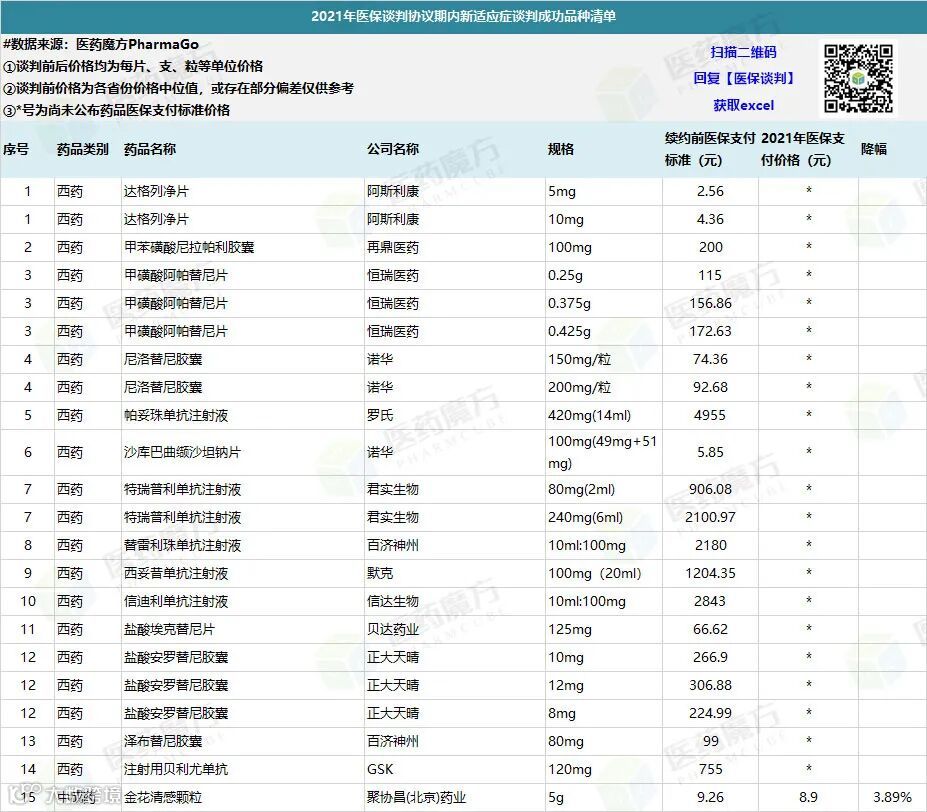
Task: Select the '100mg(49mg+51mg)' specification cell
Action: [602, 452]
